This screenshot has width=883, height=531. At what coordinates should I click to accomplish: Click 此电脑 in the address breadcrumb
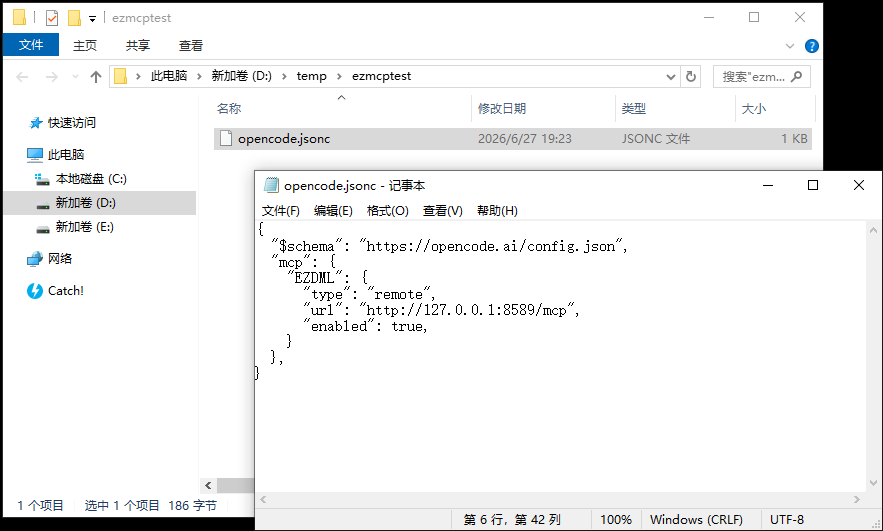tap(169, 76)
